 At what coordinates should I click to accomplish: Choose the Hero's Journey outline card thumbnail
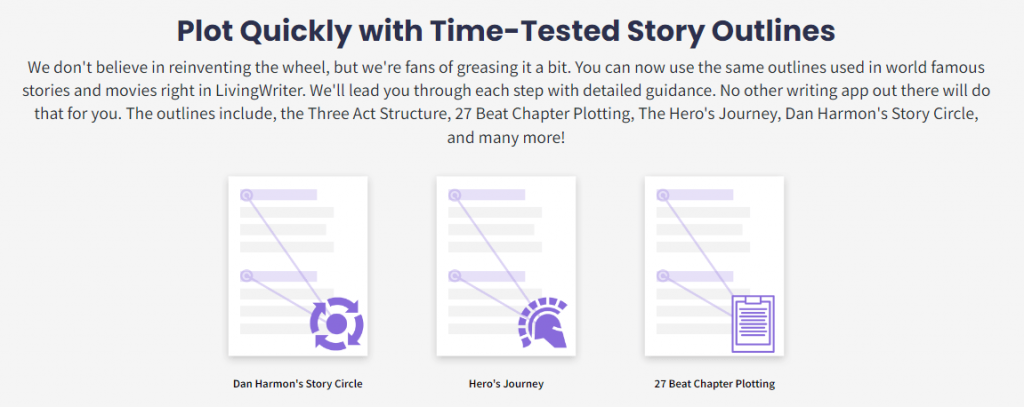point(506,267)
